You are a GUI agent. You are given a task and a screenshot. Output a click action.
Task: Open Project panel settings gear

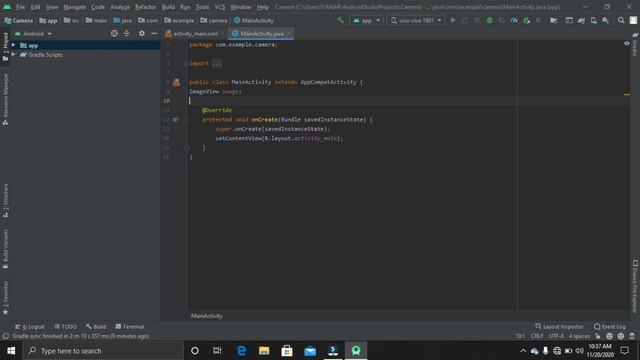tap(142, 33)
